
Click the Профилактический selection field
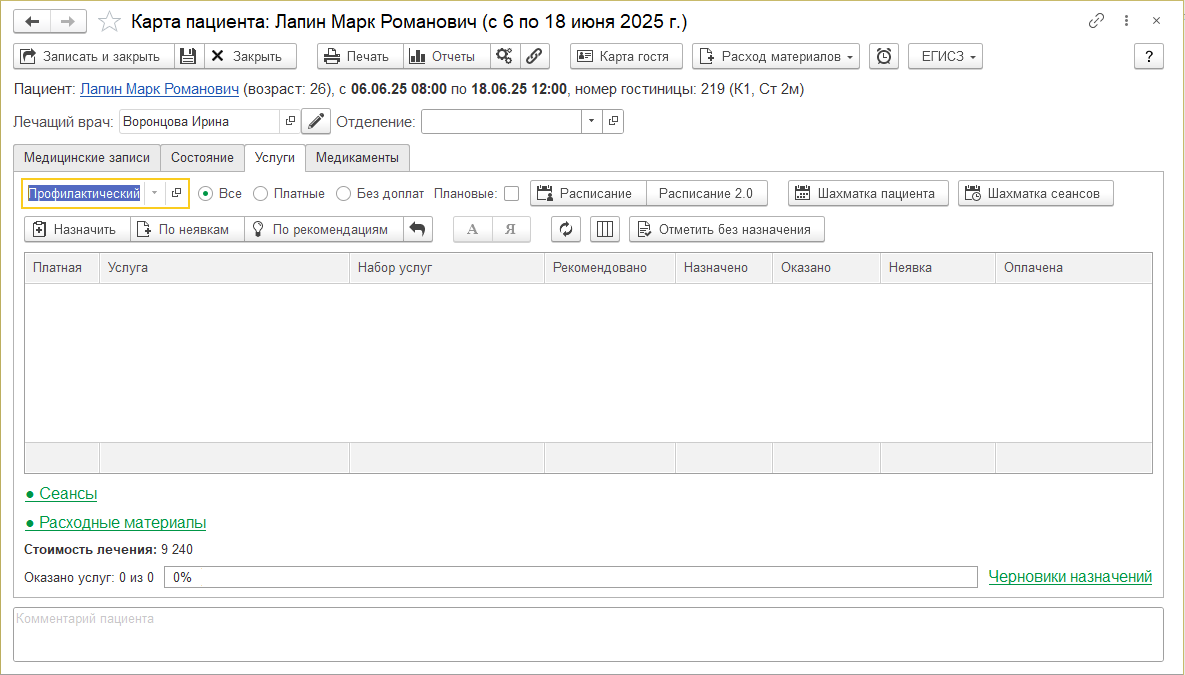85,193
